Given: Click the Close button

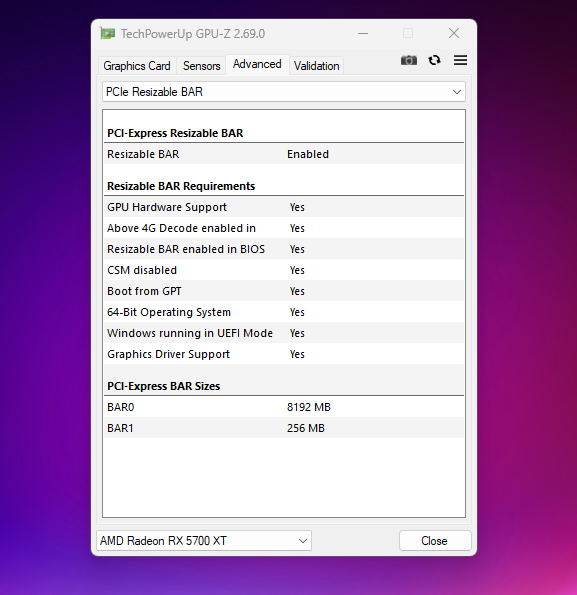Looking at the screenshot, I should [435, 540].
